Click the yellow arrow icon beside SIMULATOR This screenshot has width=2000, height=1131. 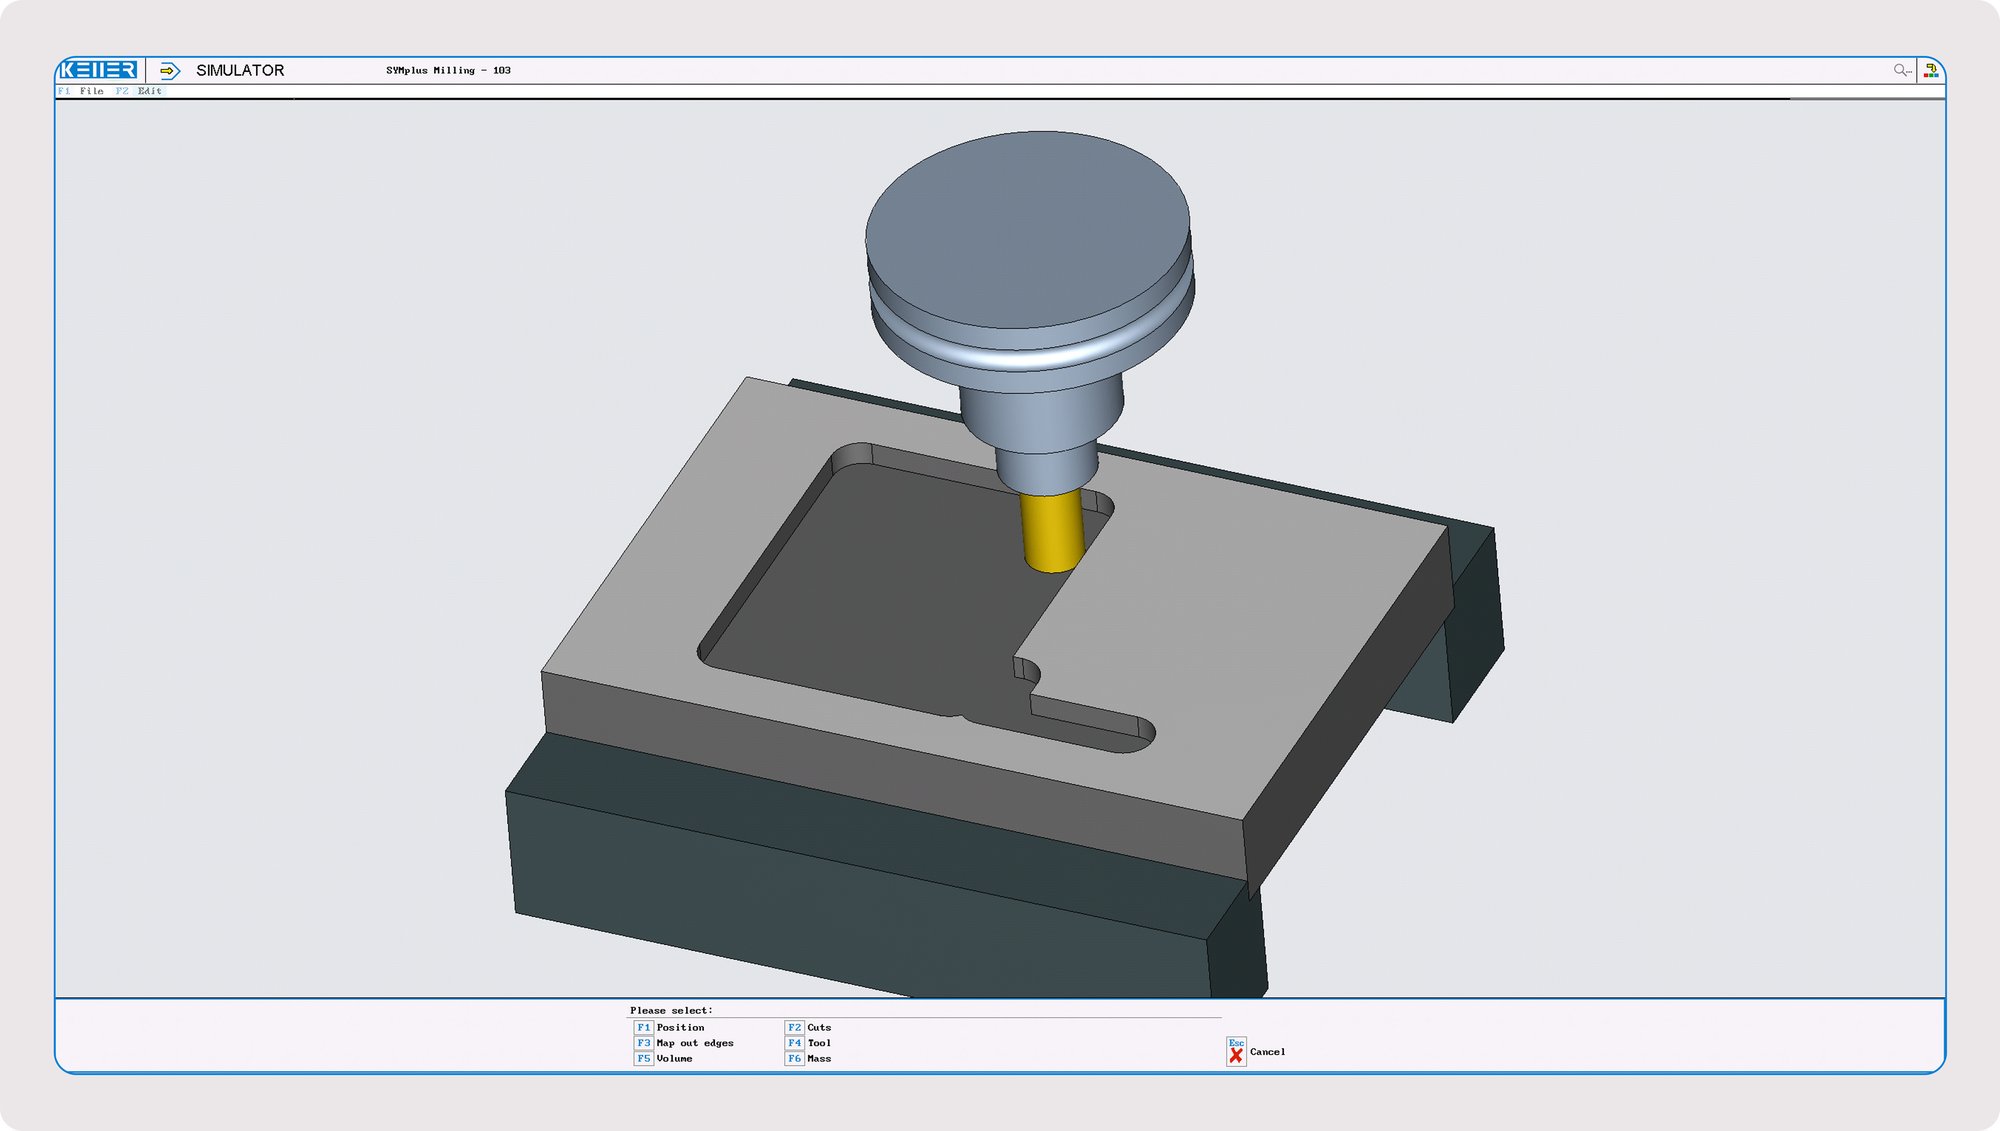(x=168, y=70)
